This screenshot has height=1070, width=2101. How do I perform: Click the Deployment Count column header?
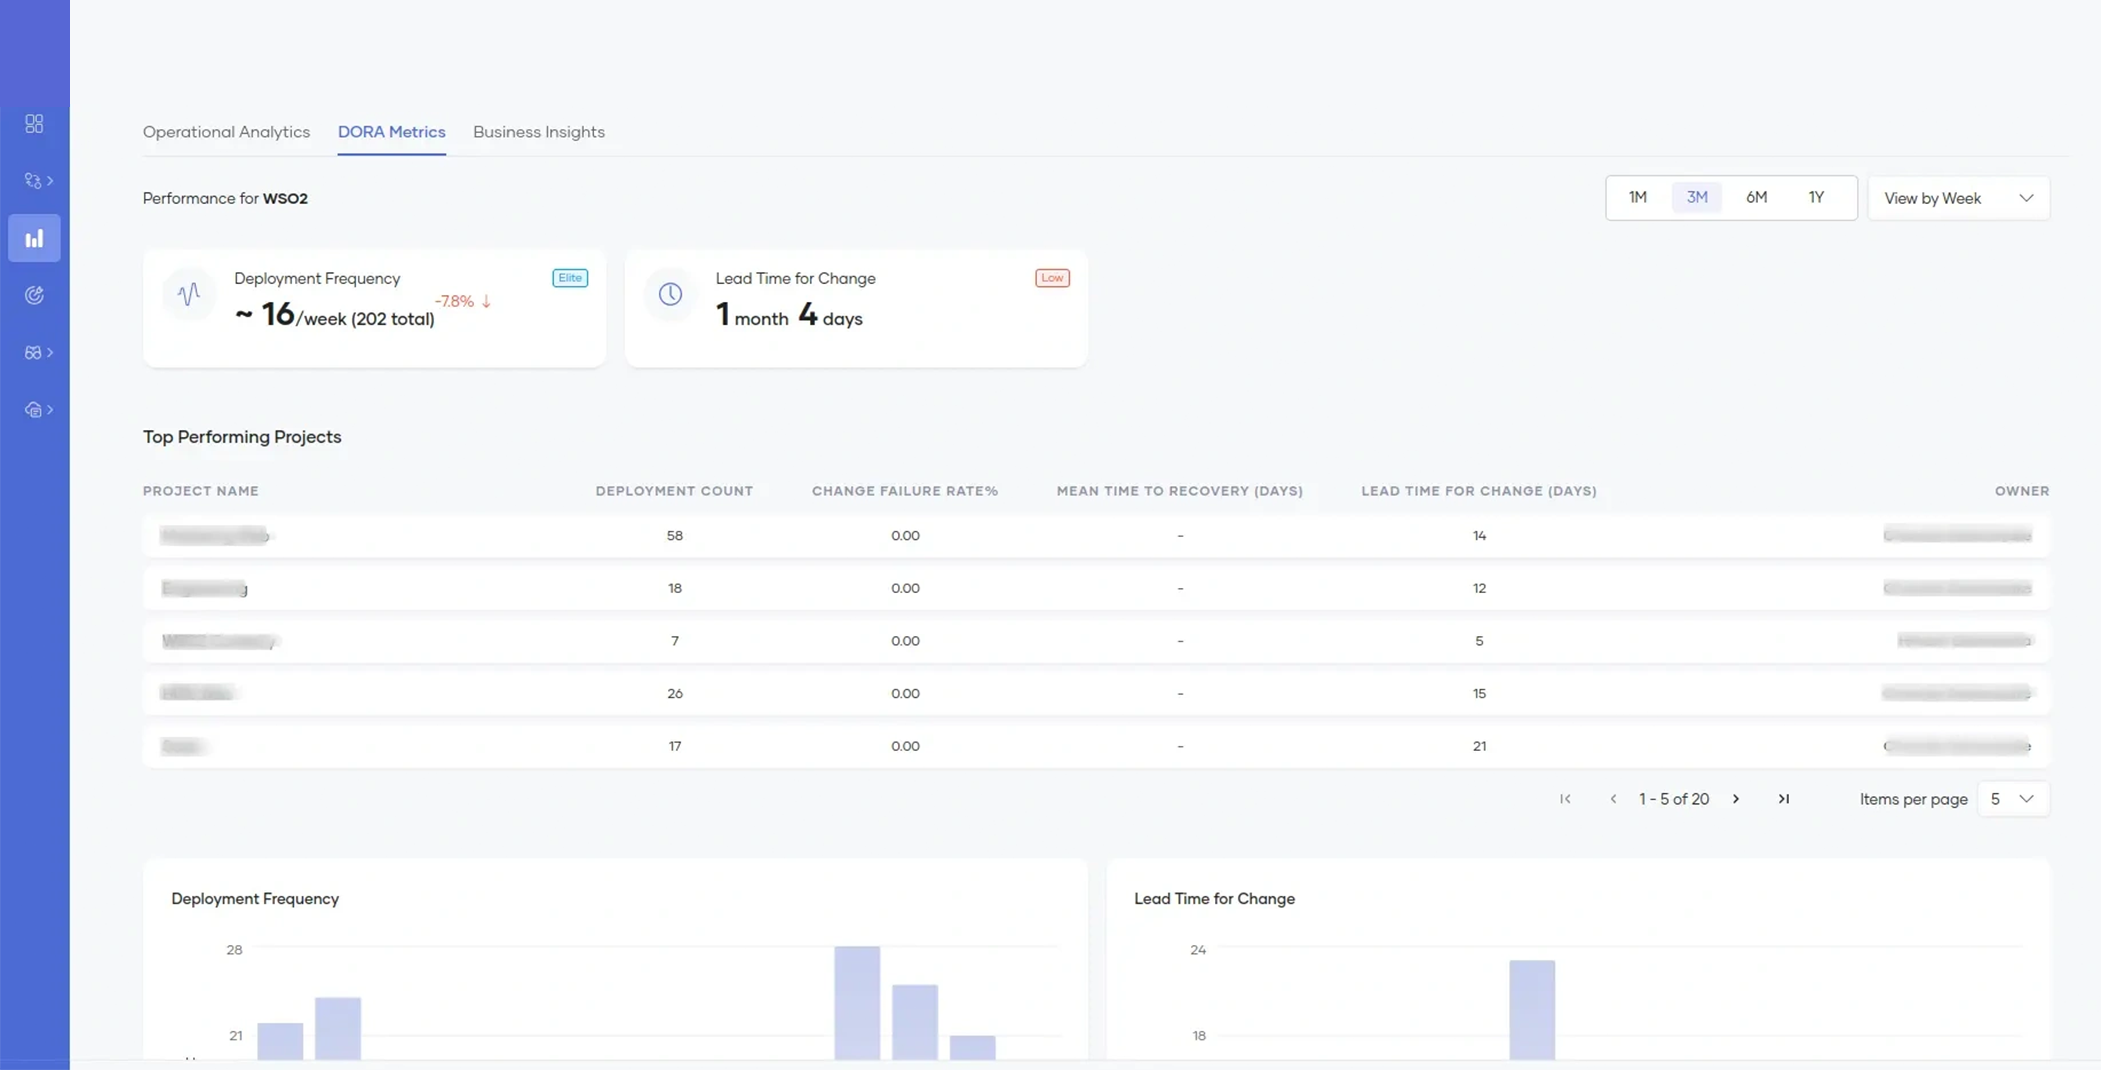click(x=674, y=491)
